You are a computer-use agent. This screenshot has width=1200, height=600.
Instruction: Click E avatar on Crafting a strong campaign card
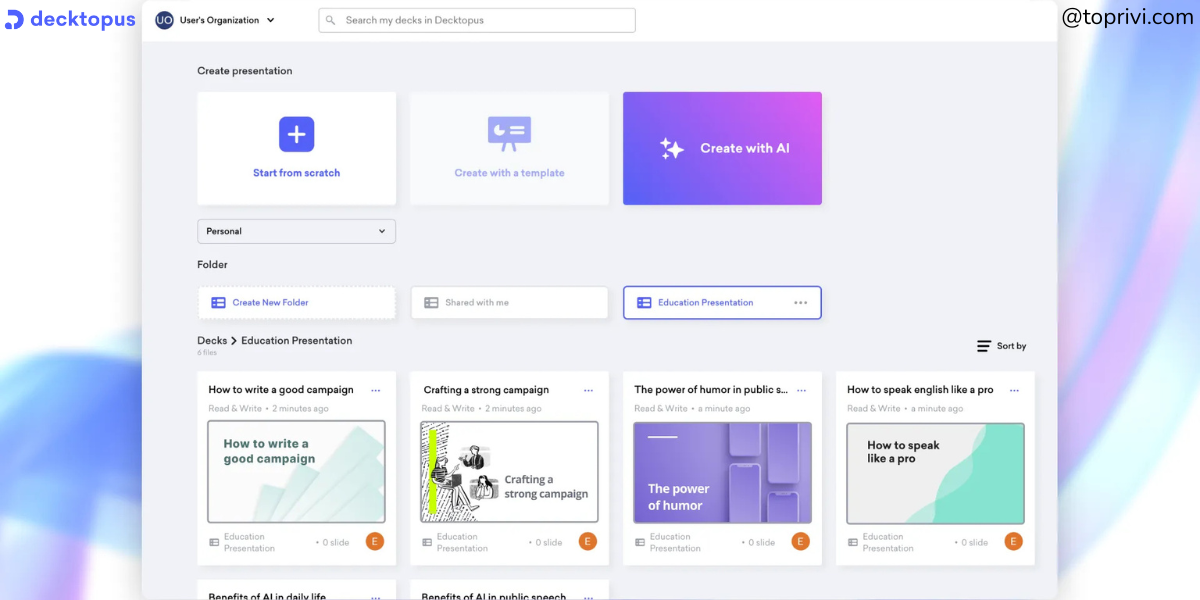pos(588,542)
